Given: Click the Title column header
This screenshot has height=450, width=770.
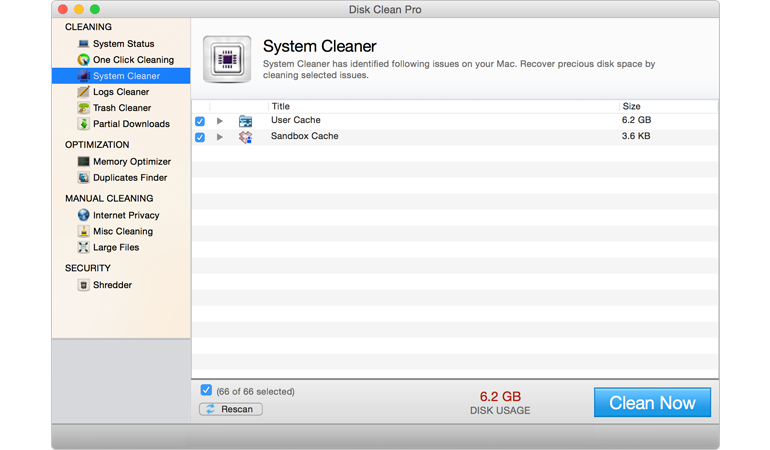Looking at the screenshot, I should 281,106.
